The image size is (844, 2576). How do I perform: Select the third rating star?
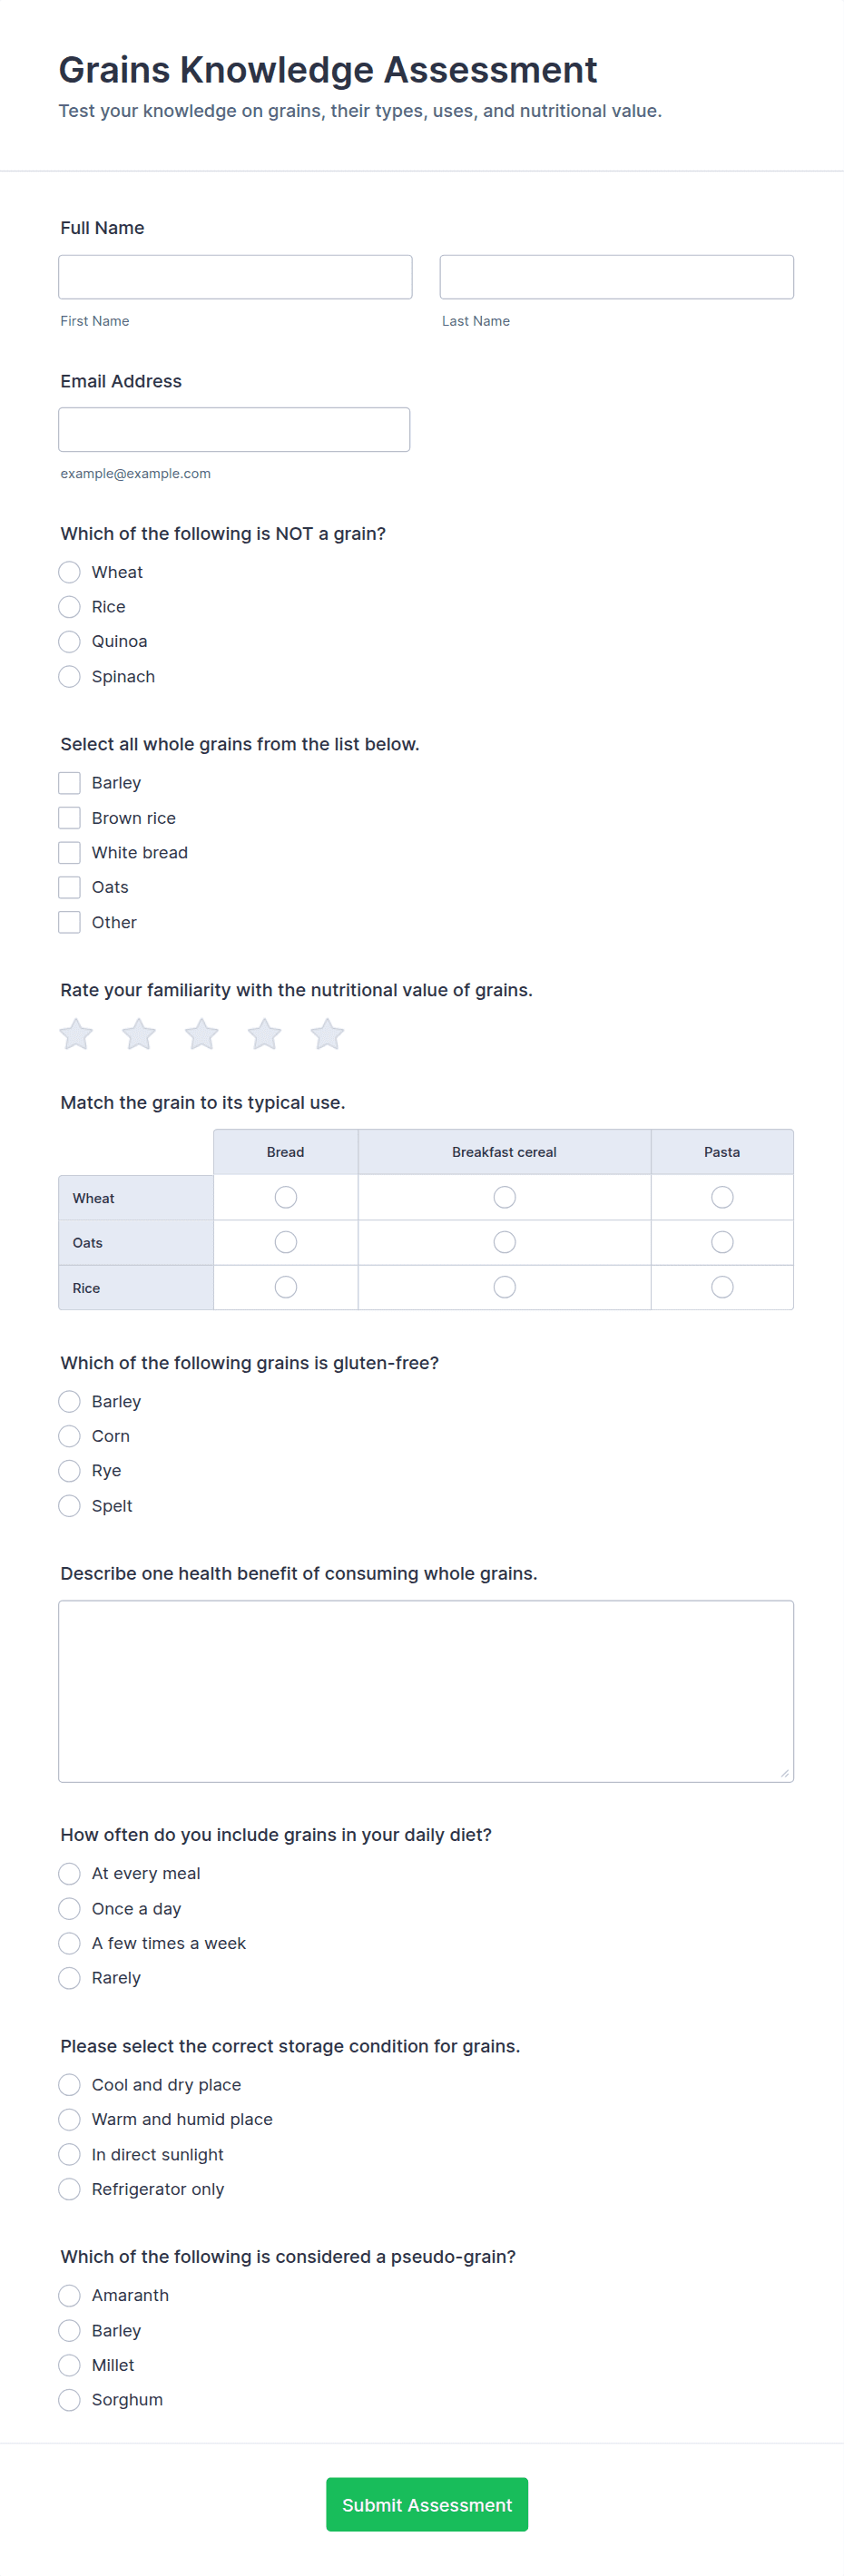pos(202,1034)
